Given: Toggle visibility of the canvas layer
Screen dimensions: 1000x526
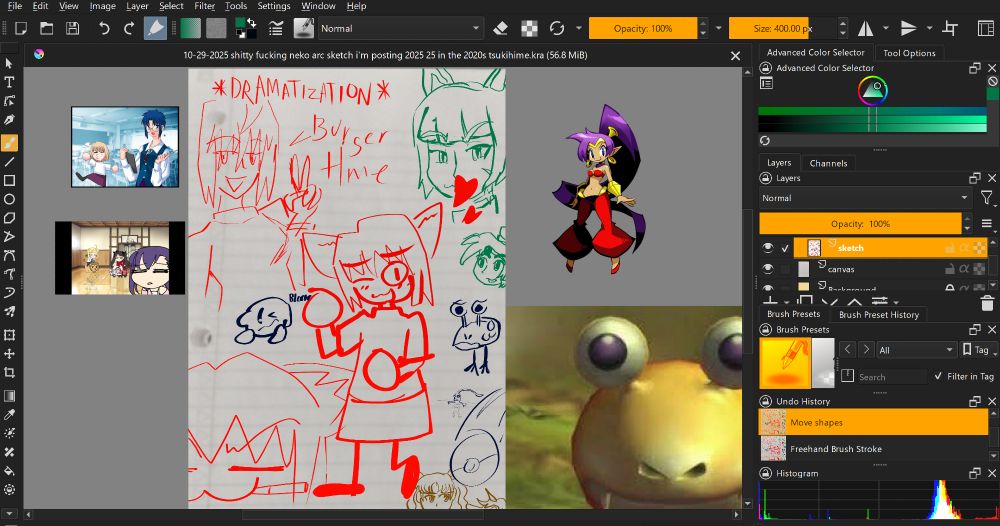Looking at the screenshot, I should tap(767, 268).
